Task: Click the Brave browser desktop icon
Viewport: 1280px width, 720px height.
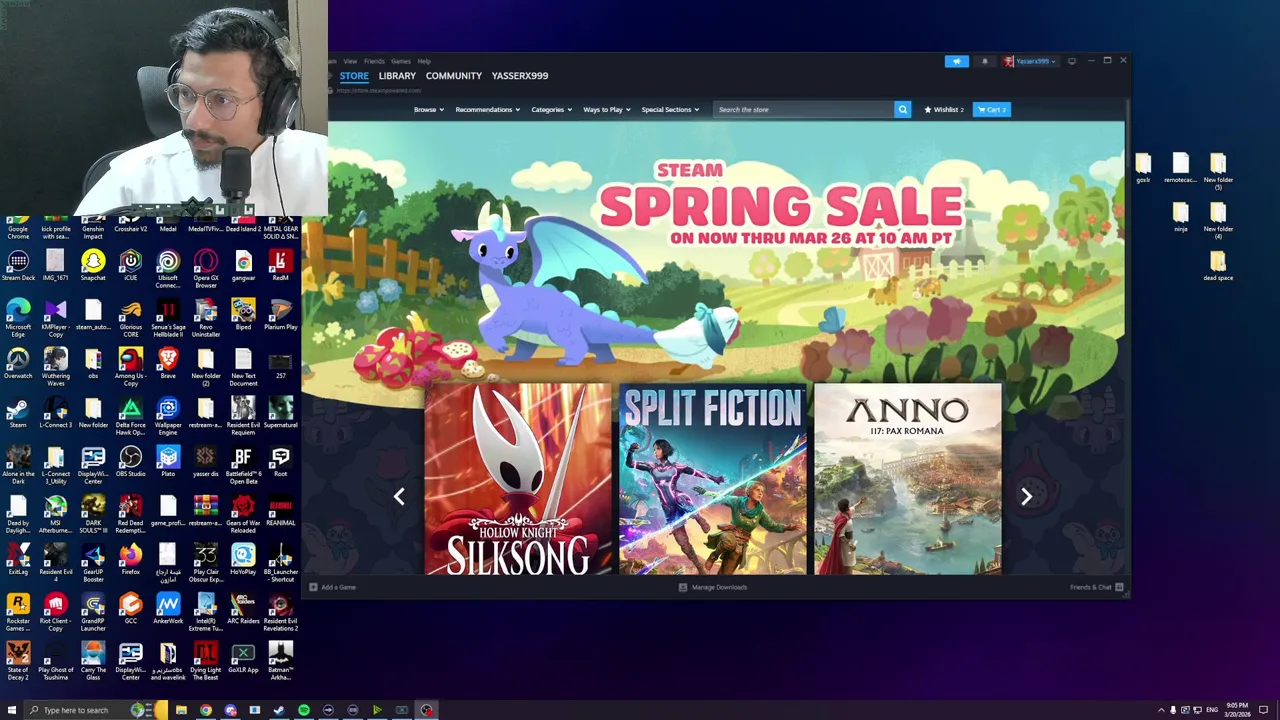Action: coord(168,364)
